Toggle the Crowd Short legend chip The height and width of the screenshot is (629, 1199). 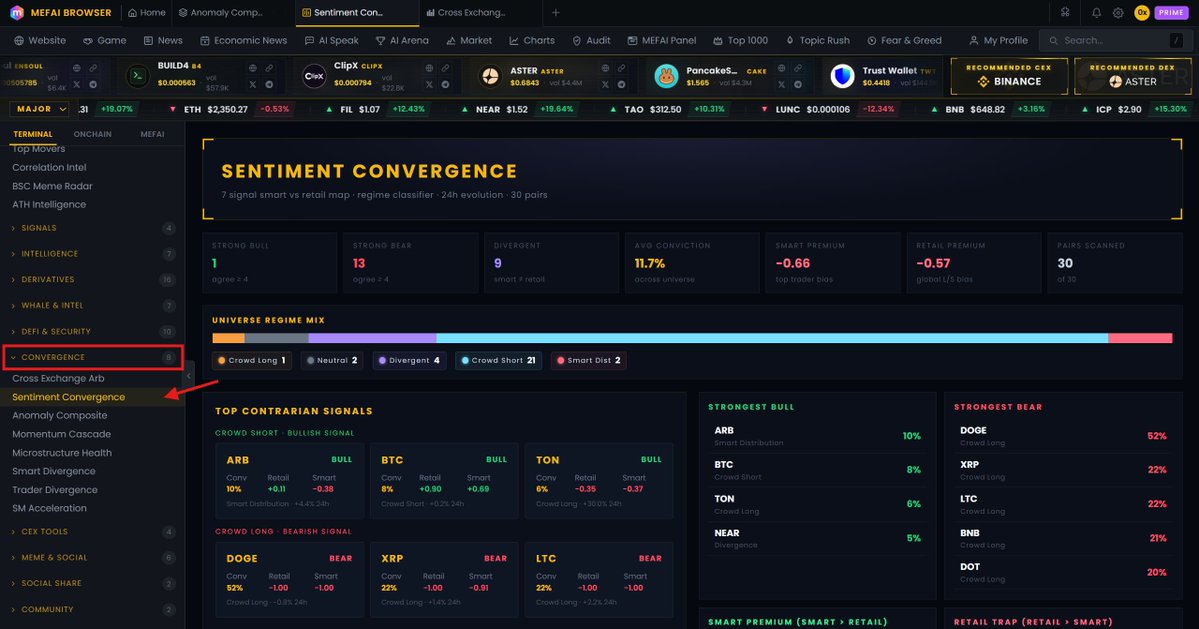click(x=499, y=360)
